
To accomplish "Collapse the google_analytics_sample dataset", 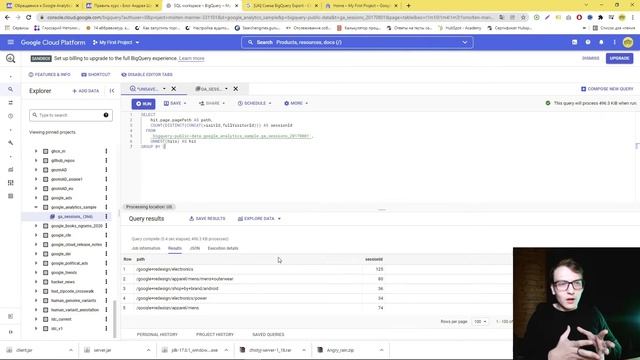I will pyautogui.click(x=36, y=207).
